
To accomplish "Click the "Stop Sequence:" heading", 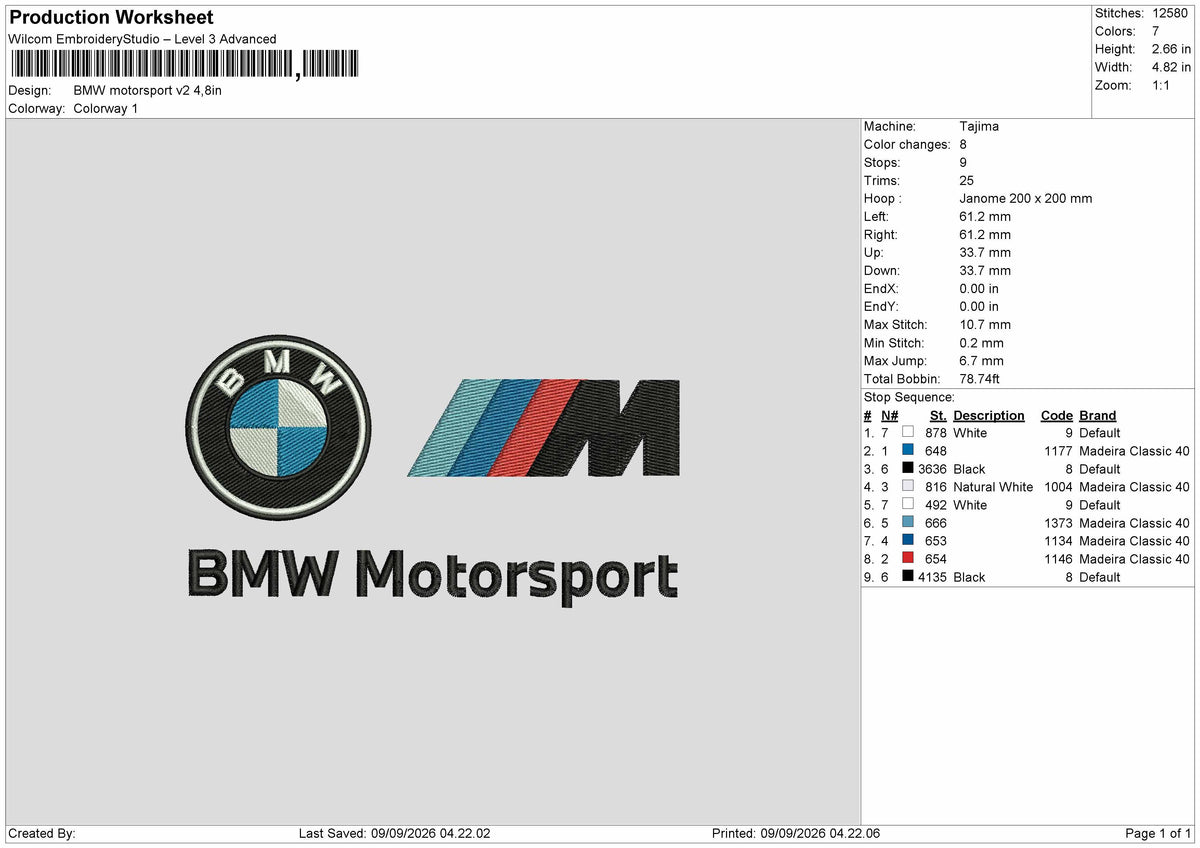I will point(909,397).
